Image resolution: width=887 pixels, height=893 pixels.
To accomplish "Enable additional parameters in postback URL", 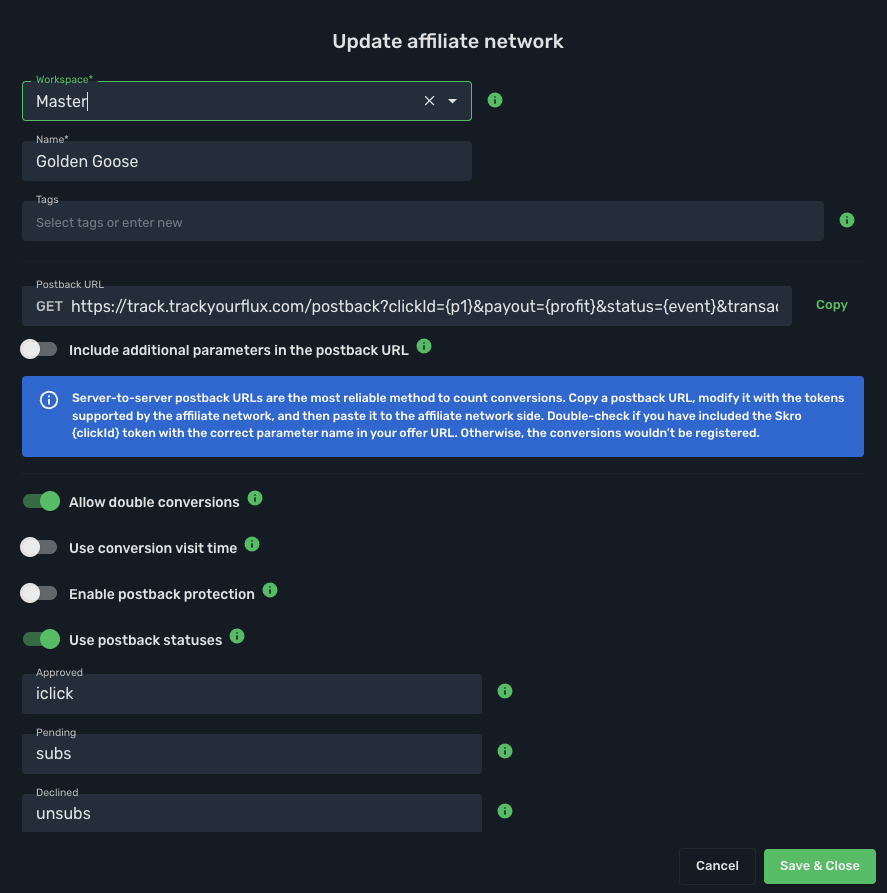I will coord(39,349).
